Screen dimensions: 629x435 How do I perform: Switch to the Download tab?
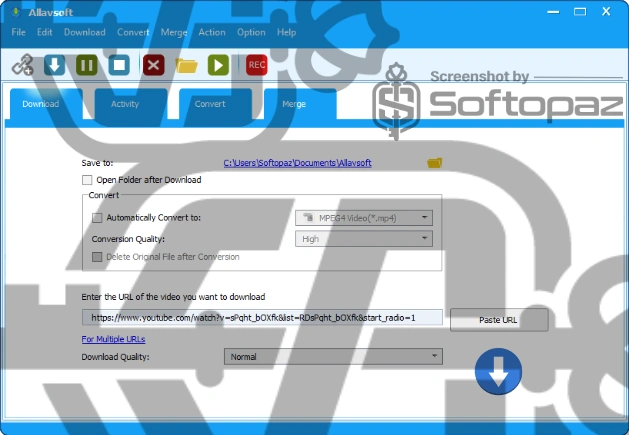pyautogui.click(x=46, y=104)
